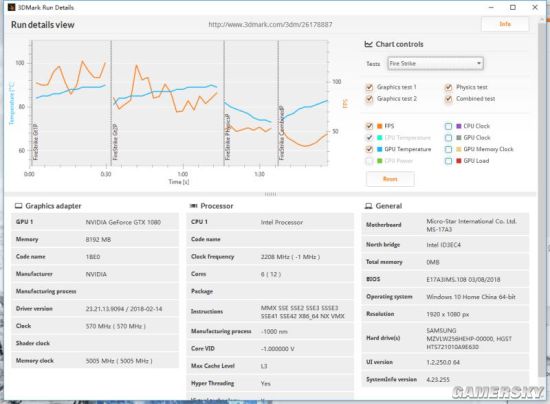This screenshot has height=404, width=550.
Task: Enable the GPU Clock checkbox
Action: [x=448, y=137]
